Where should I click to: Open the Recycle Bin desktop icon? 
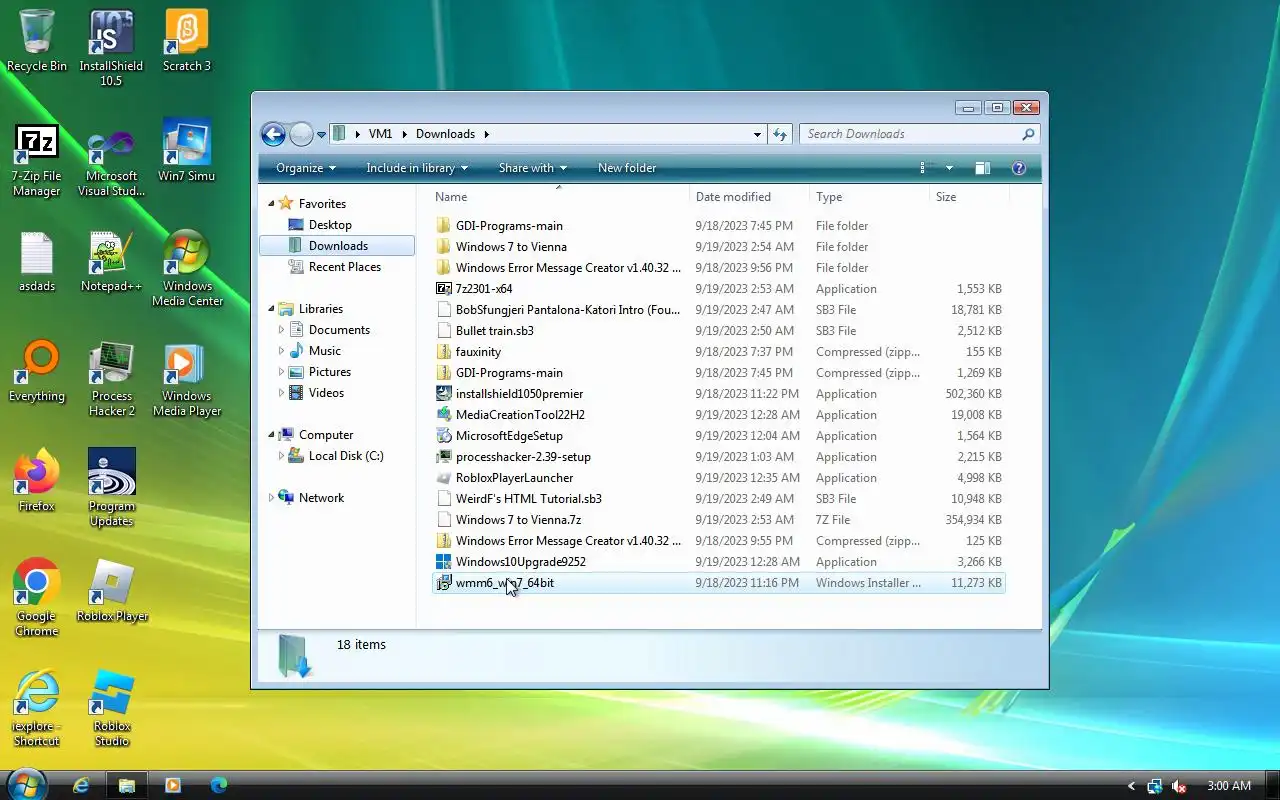(37, 41)
